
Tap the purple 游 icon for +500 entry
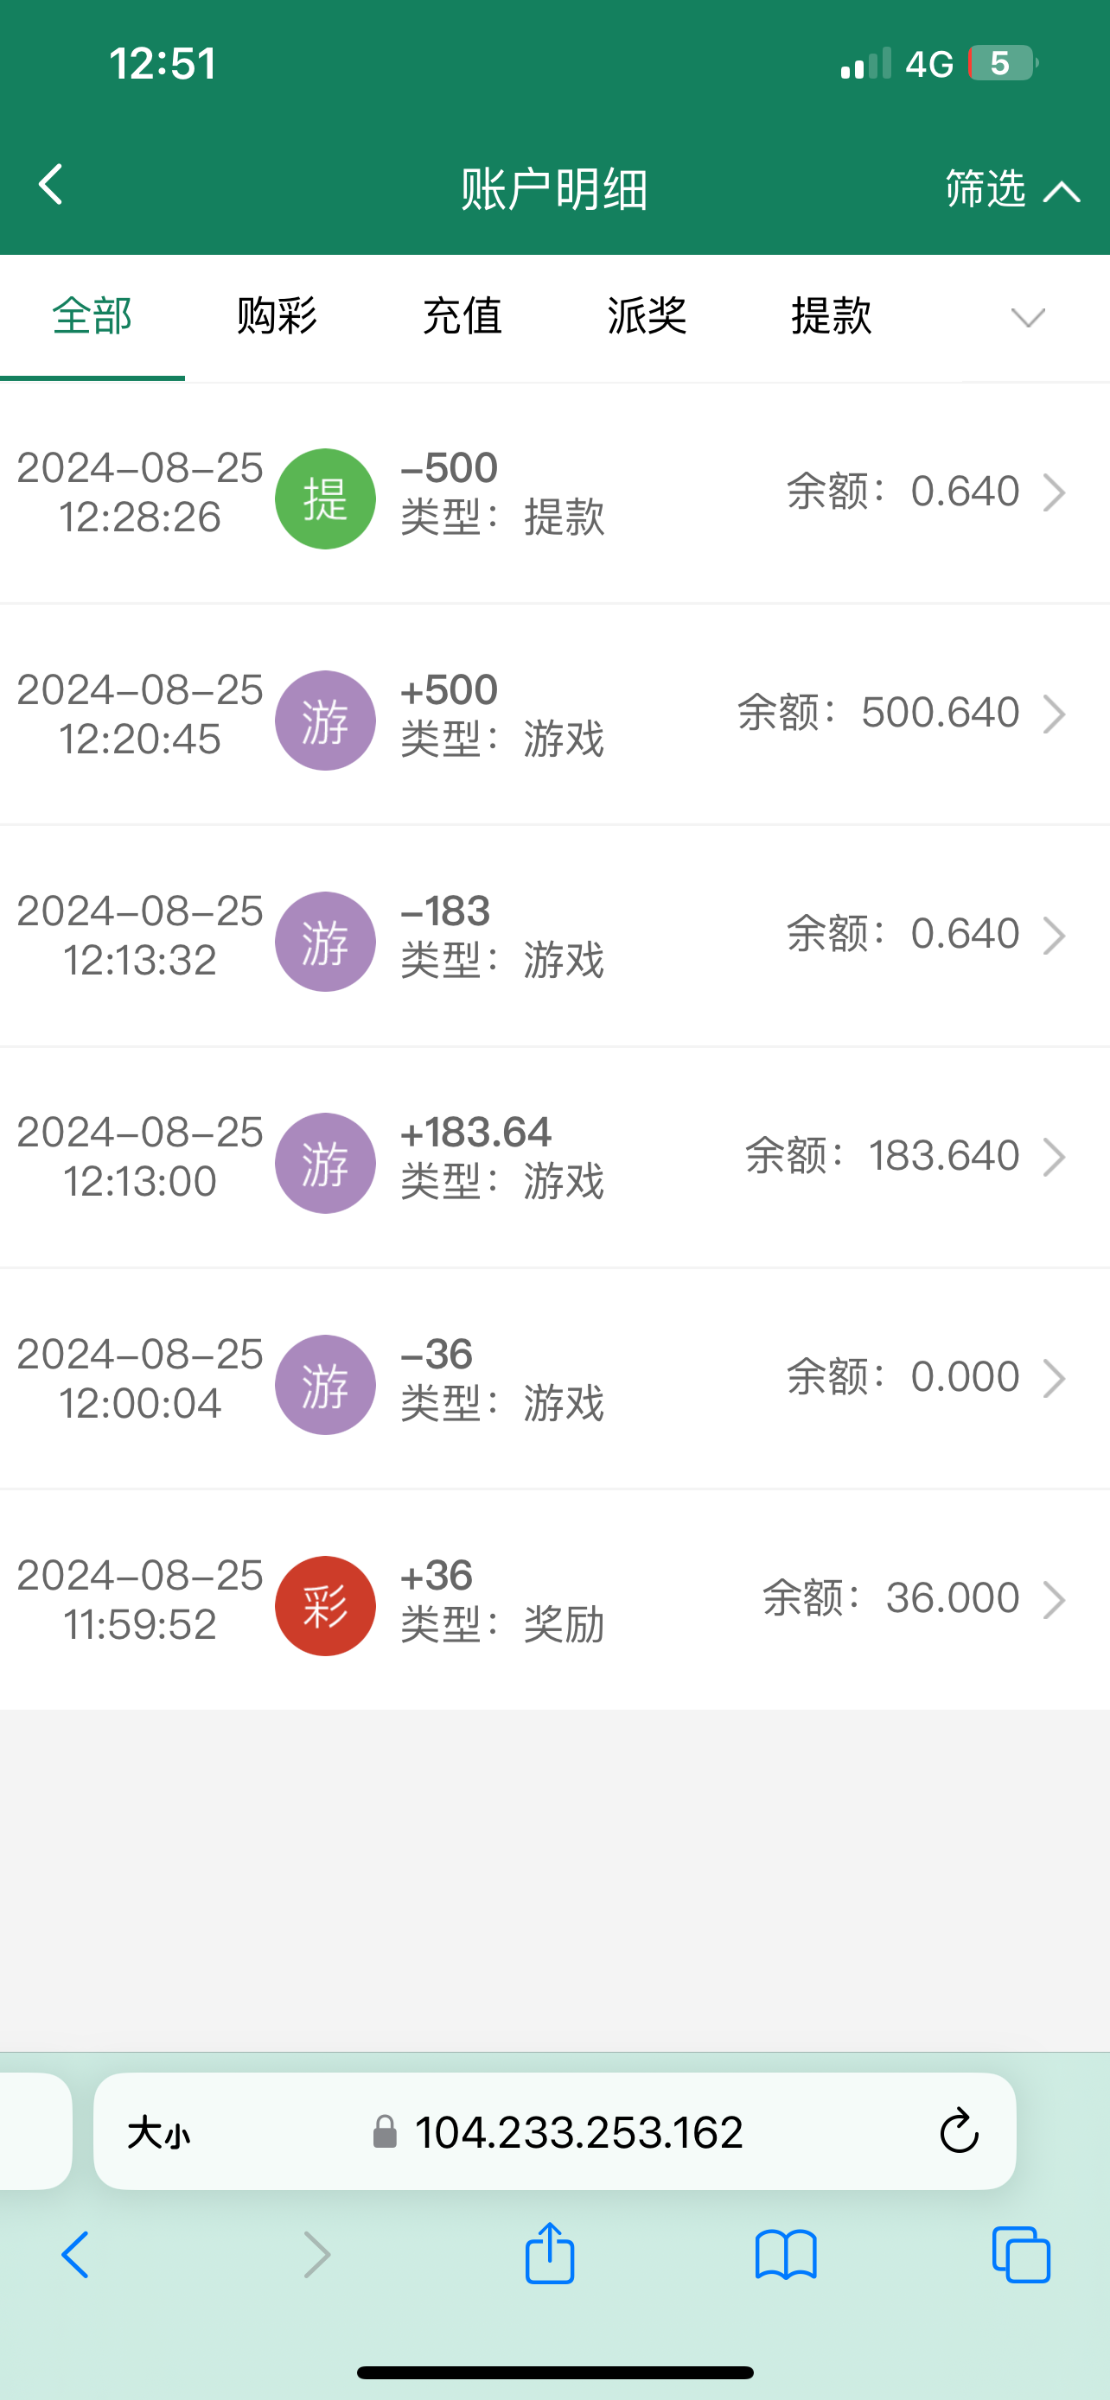coord(325,720)
